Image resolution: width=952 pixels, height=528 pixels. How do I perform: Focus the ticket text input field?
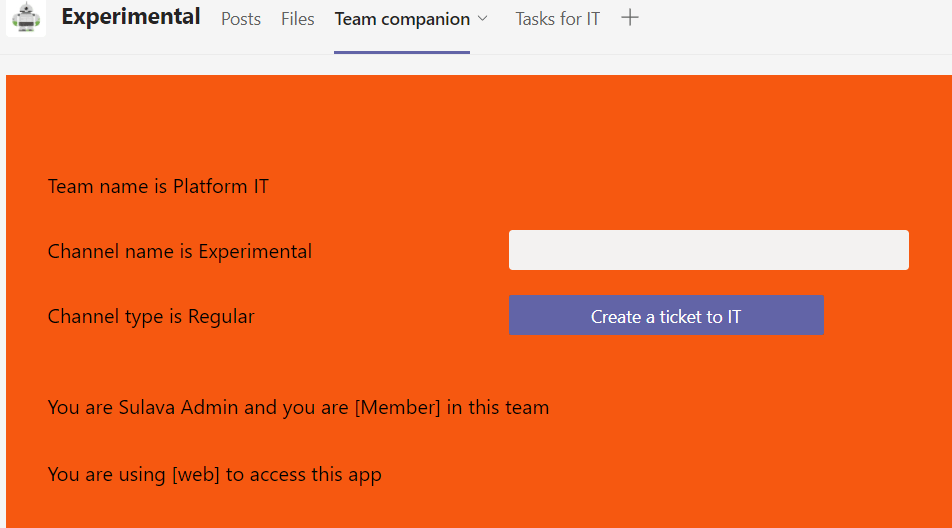(x=708, y=250)
